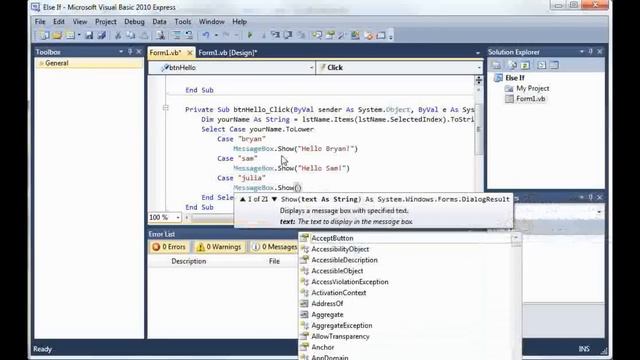This screenshot has height=360, width=640.
Task: Click the Redo arrow icon
Action: tap(226, 36)
